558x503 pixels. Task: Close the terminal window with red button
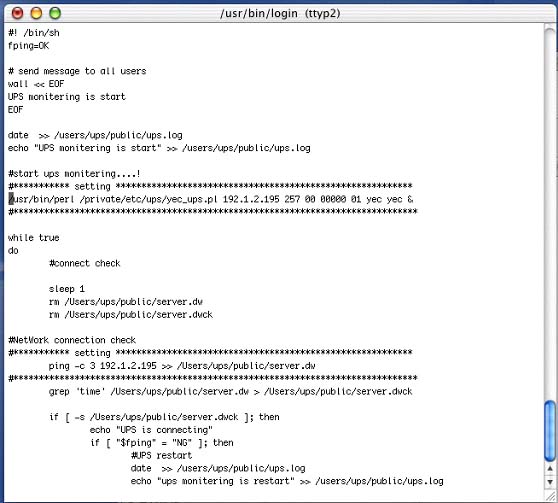tap(17, 13)
